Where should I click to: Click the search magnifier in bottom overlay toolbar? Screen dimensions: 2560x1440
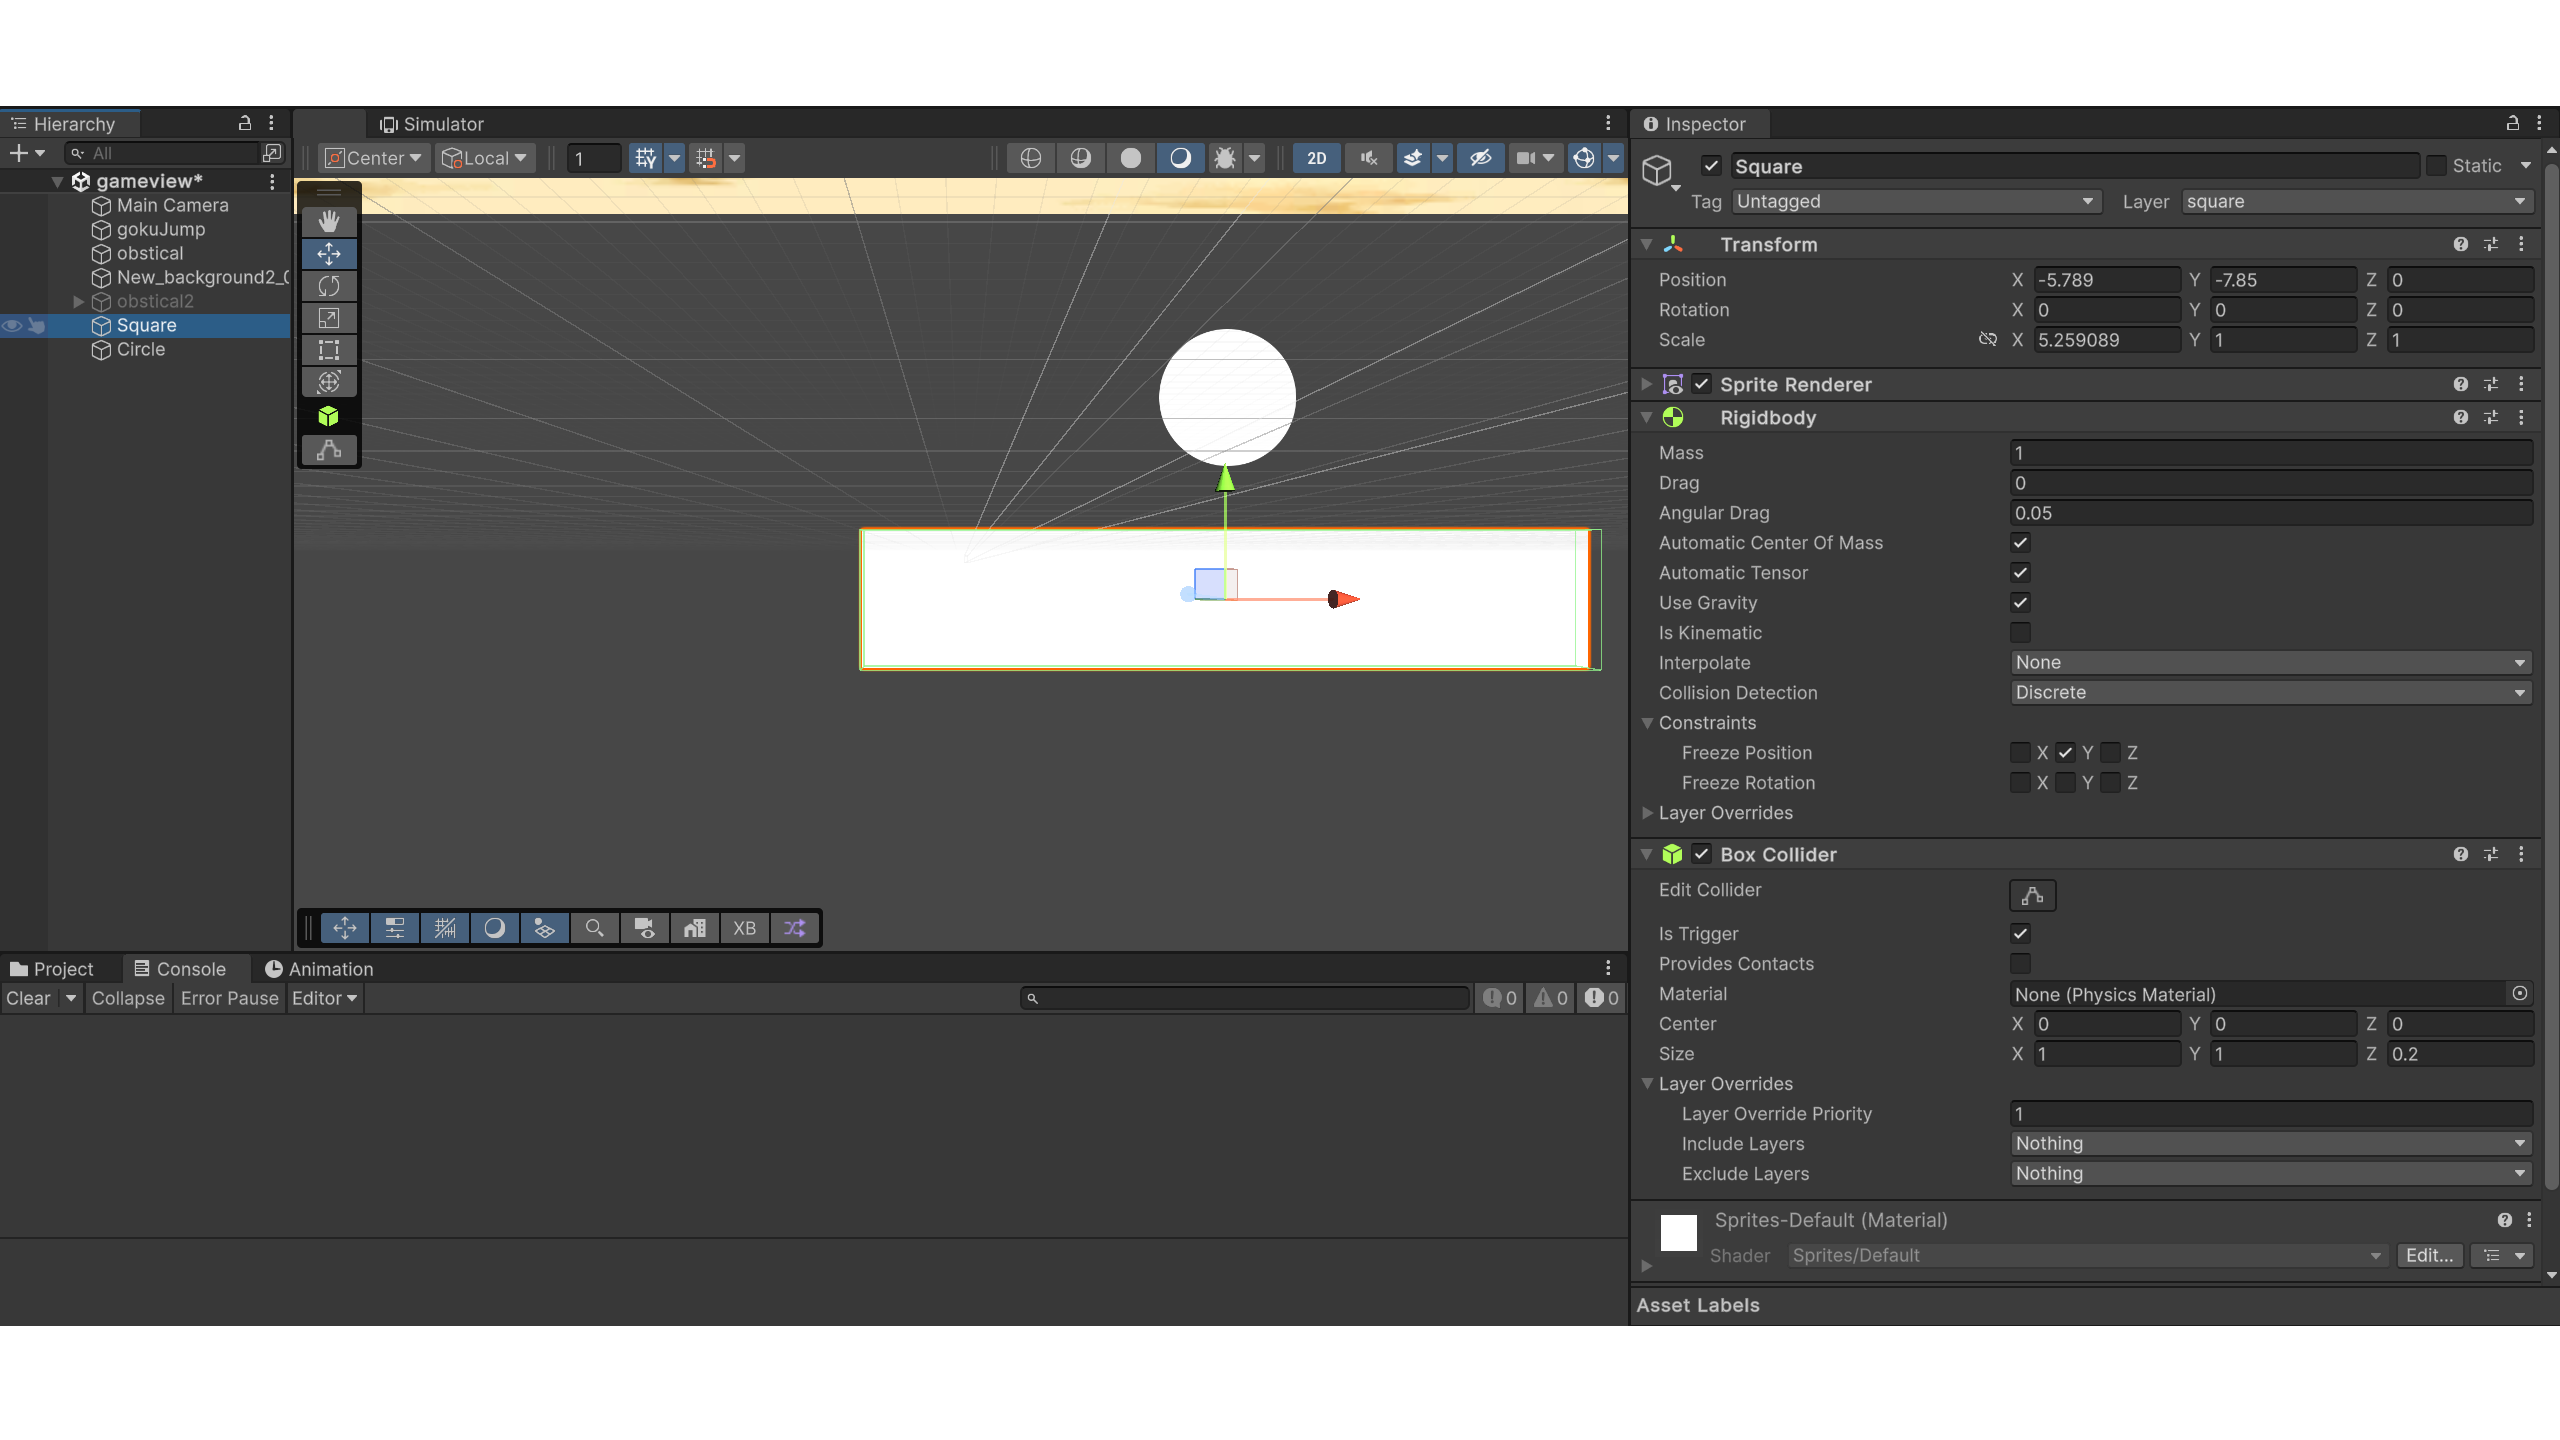coord(594,928)
